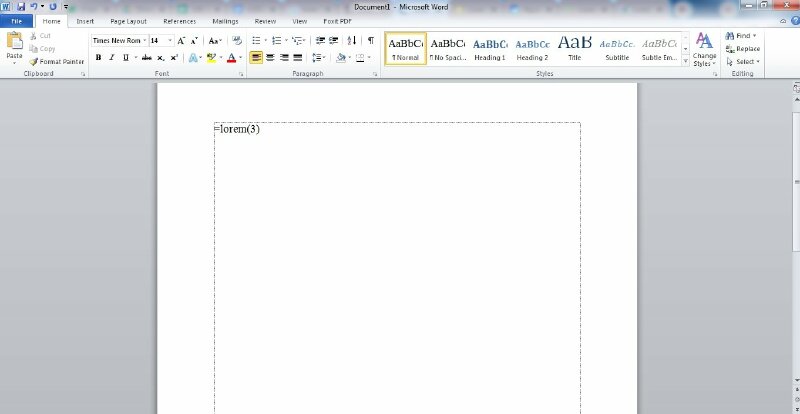Apply the Heading 1 style
Image resolution: width=800 pixels, height=414 pixels.
490,48
